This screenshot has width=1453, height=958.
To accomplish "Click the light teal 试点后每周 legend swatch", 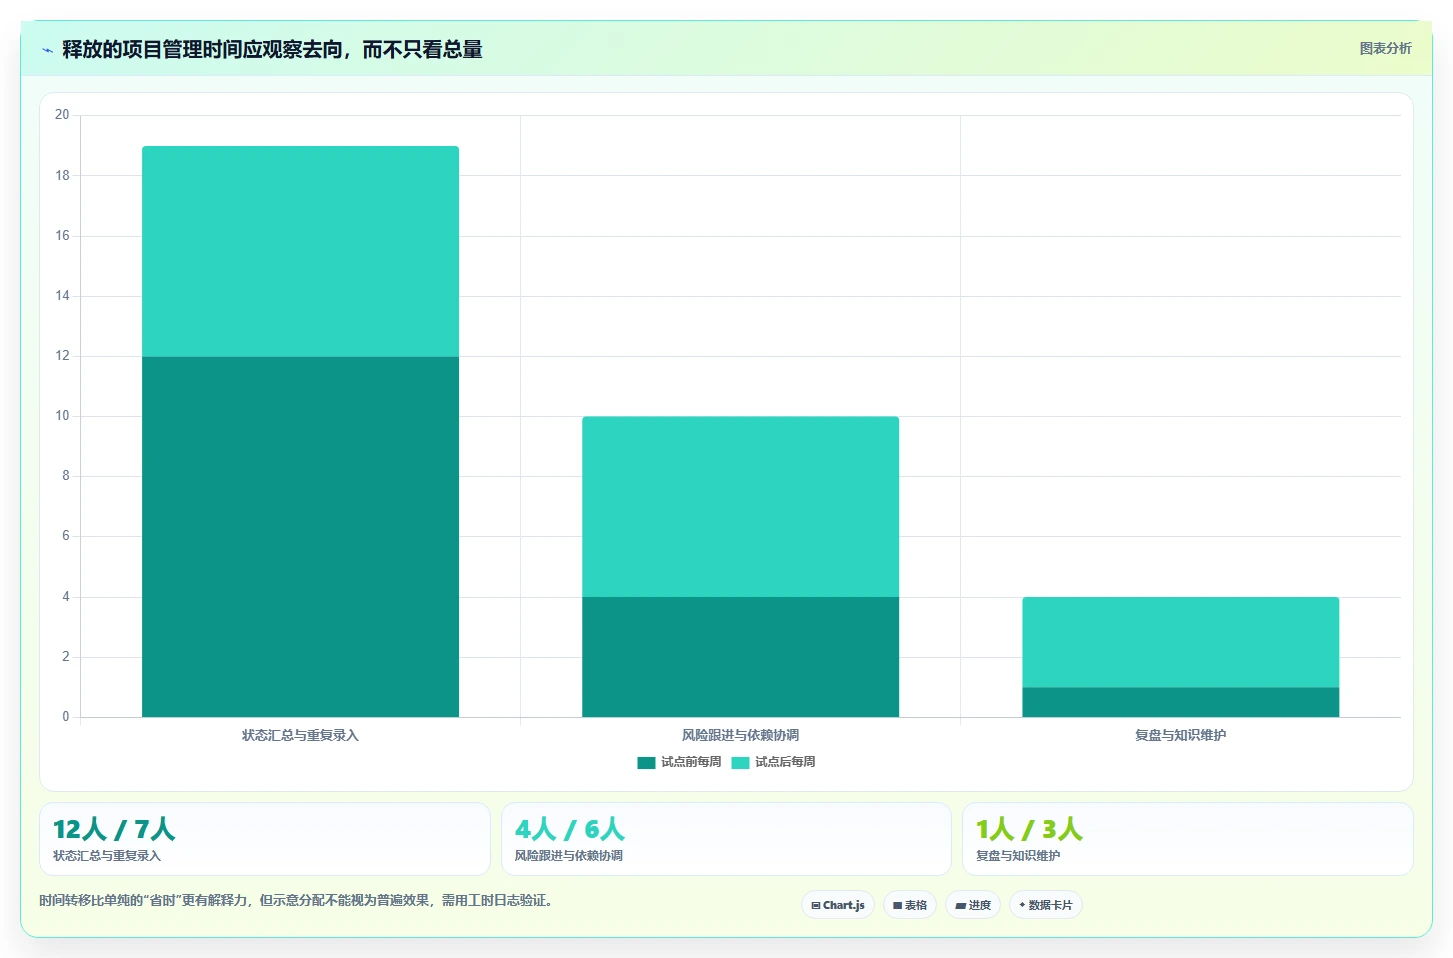I will (x=740, y=763).
